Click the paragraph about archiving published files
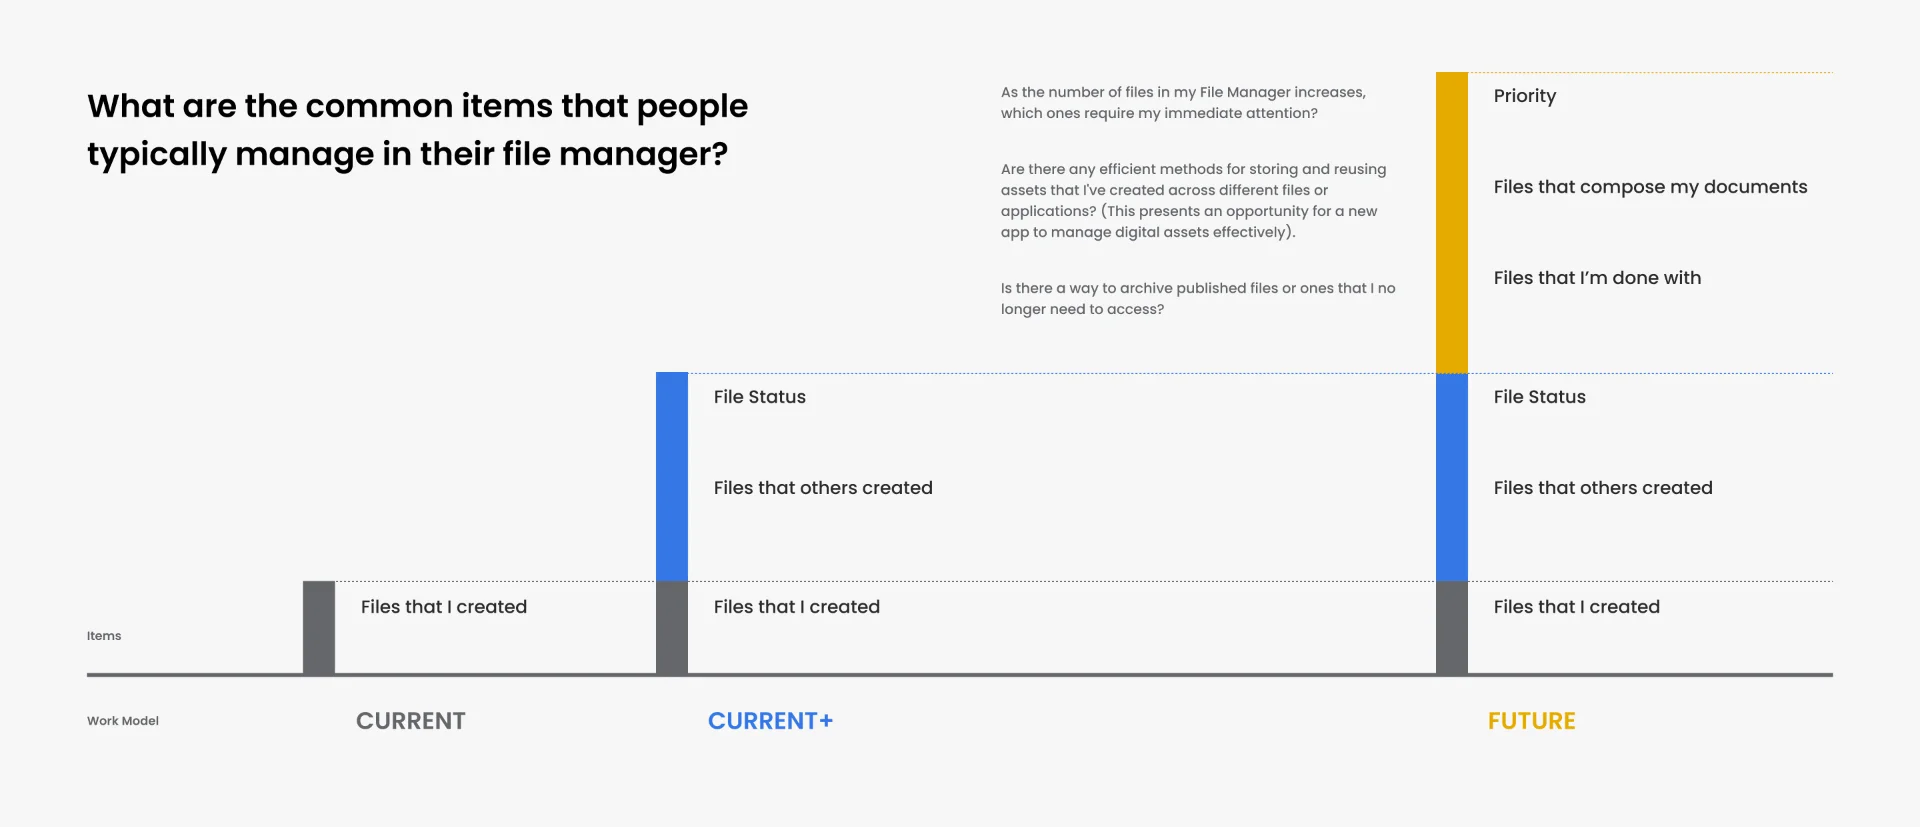The height and width of the screenshot is (827, 1920). (1197, 298)
